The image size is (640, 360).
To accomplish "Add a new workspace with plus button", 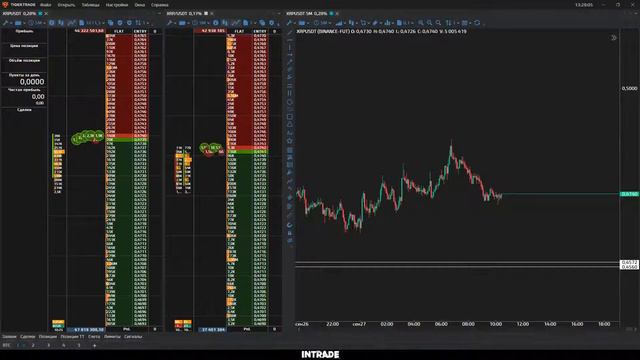I will pos(94,346).
